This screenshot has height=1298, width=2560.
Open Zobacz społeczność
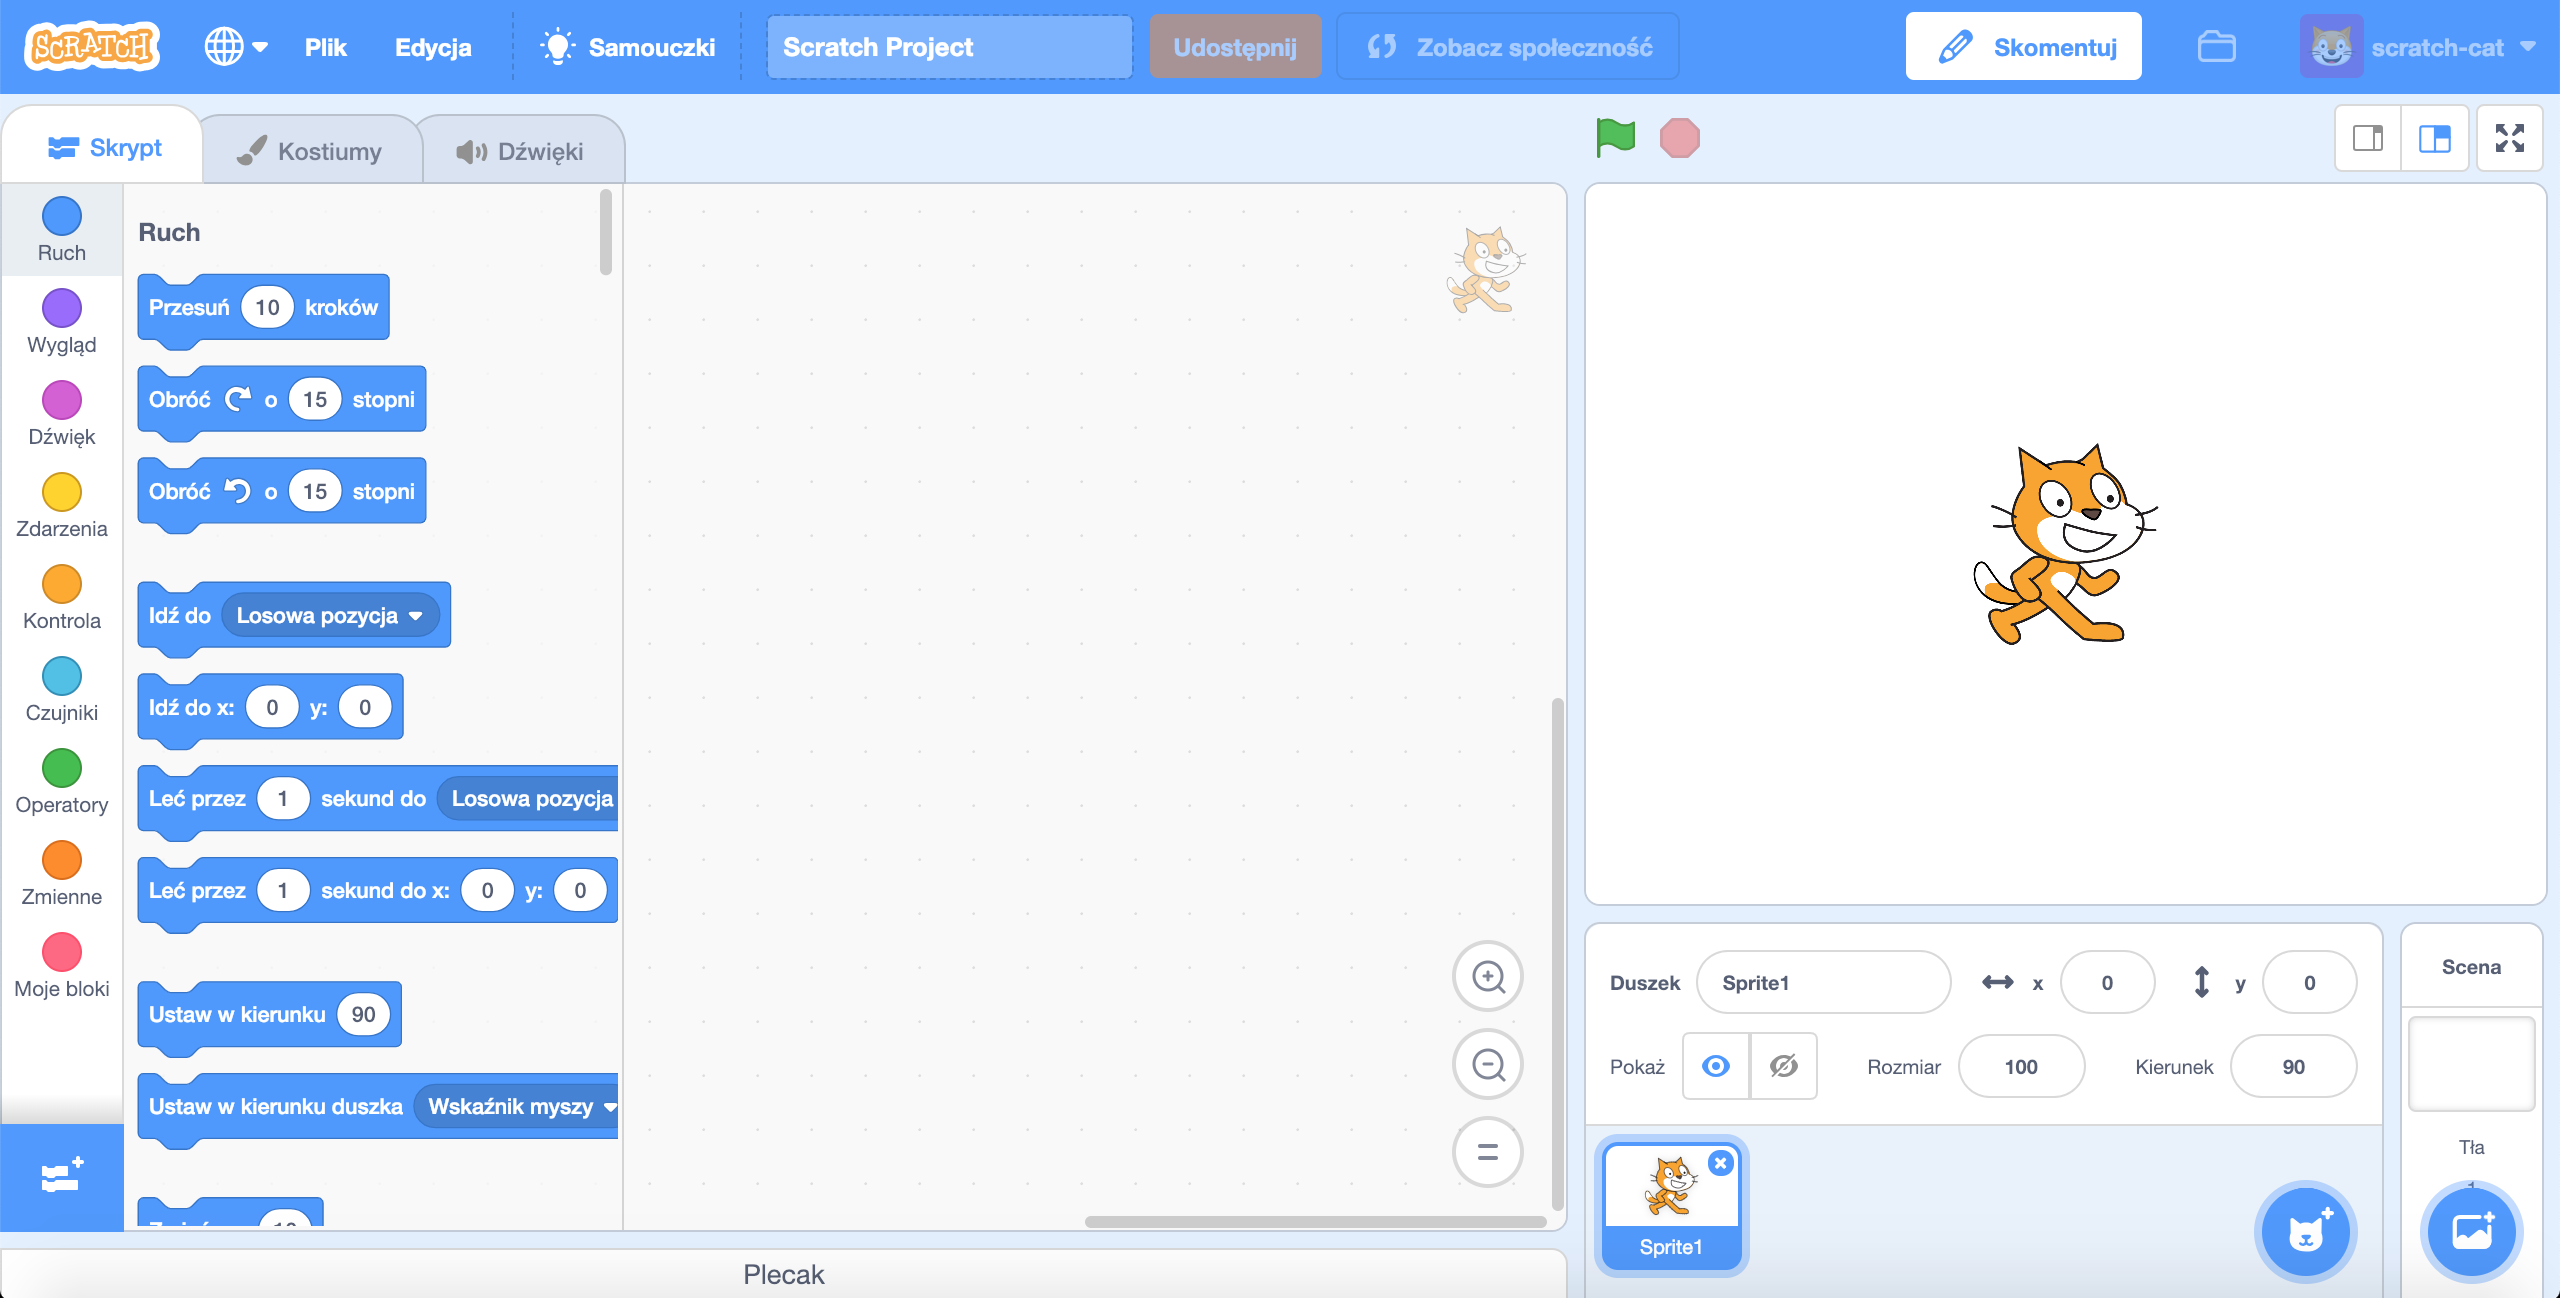coord(1507,45)
